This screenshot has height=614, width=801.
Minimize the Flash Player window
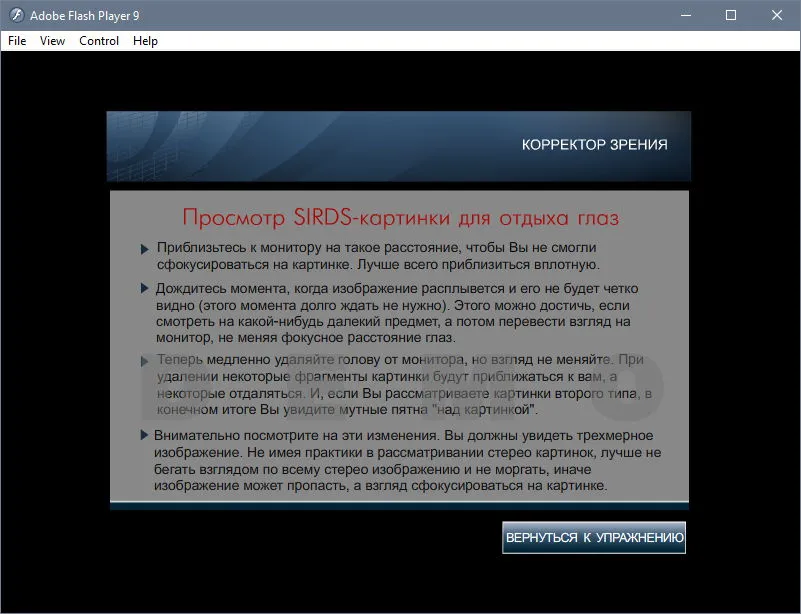[x=686, y=15]
